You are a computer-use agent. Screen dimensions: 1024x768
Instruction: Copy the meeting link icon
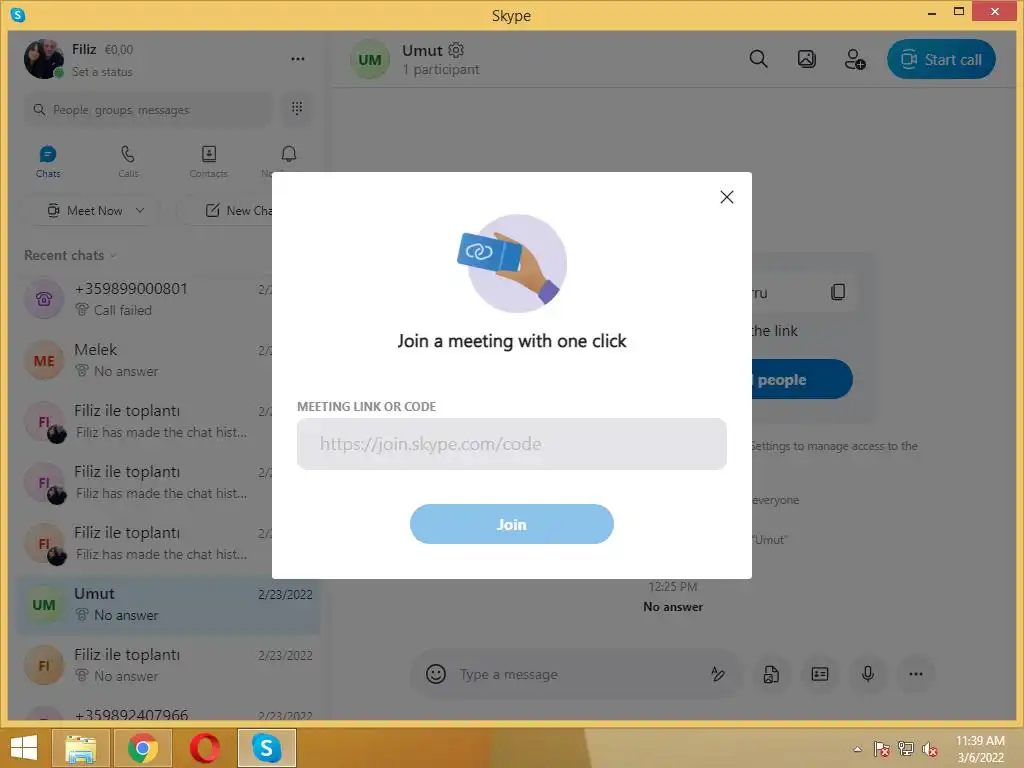[x=838, y=292]
